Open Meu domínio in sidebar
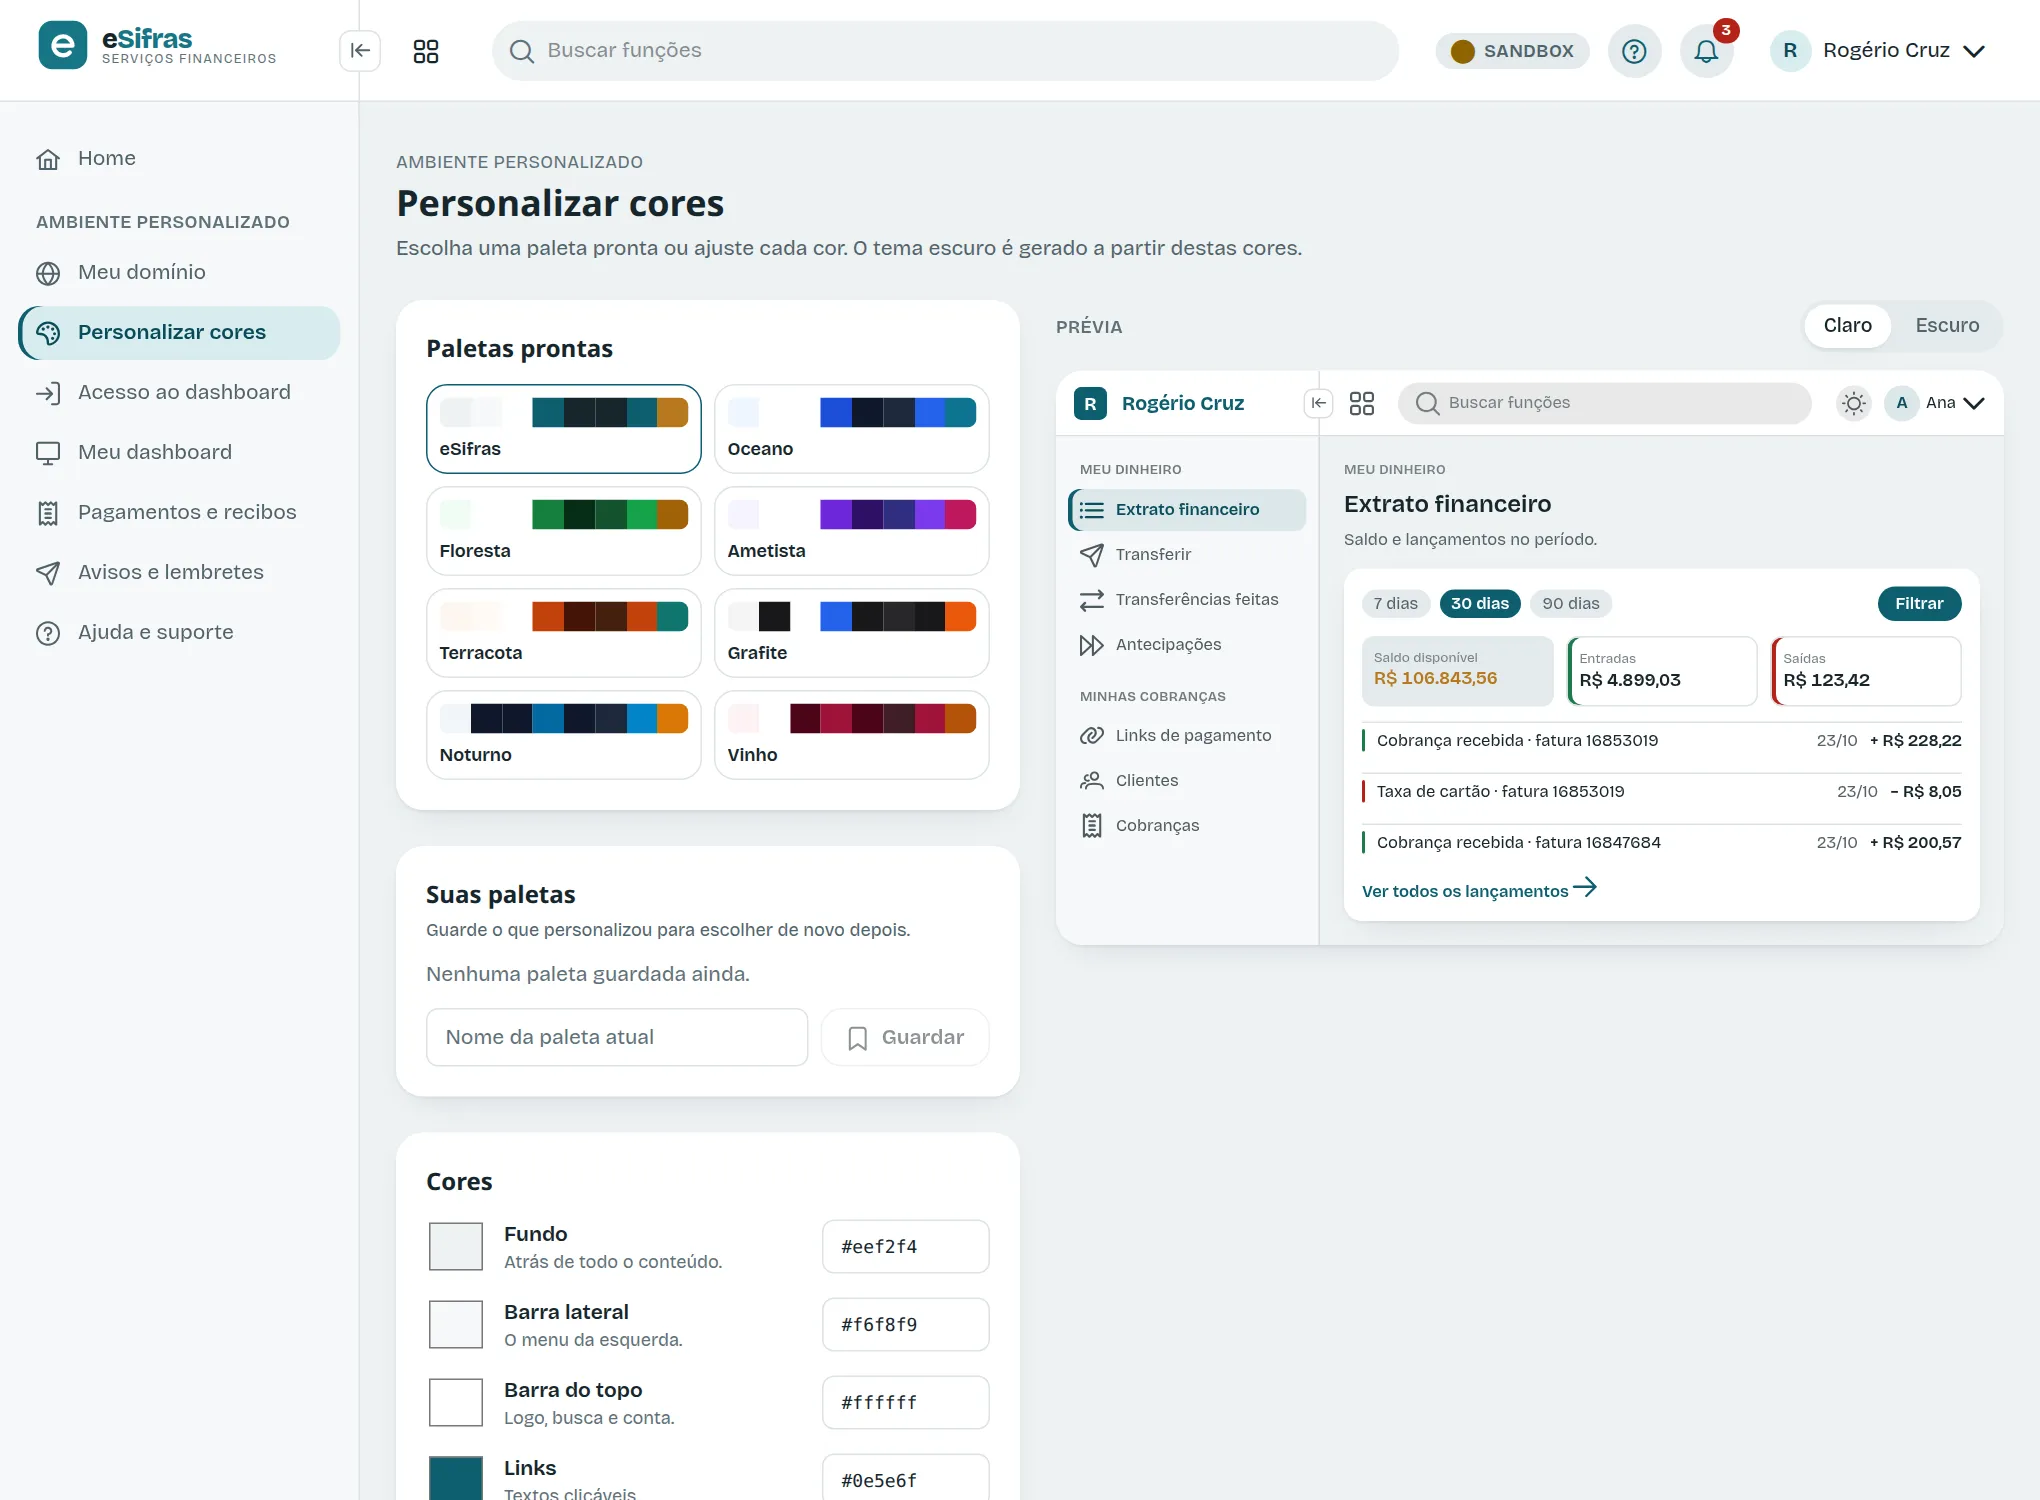 click(x=179, y=272)
